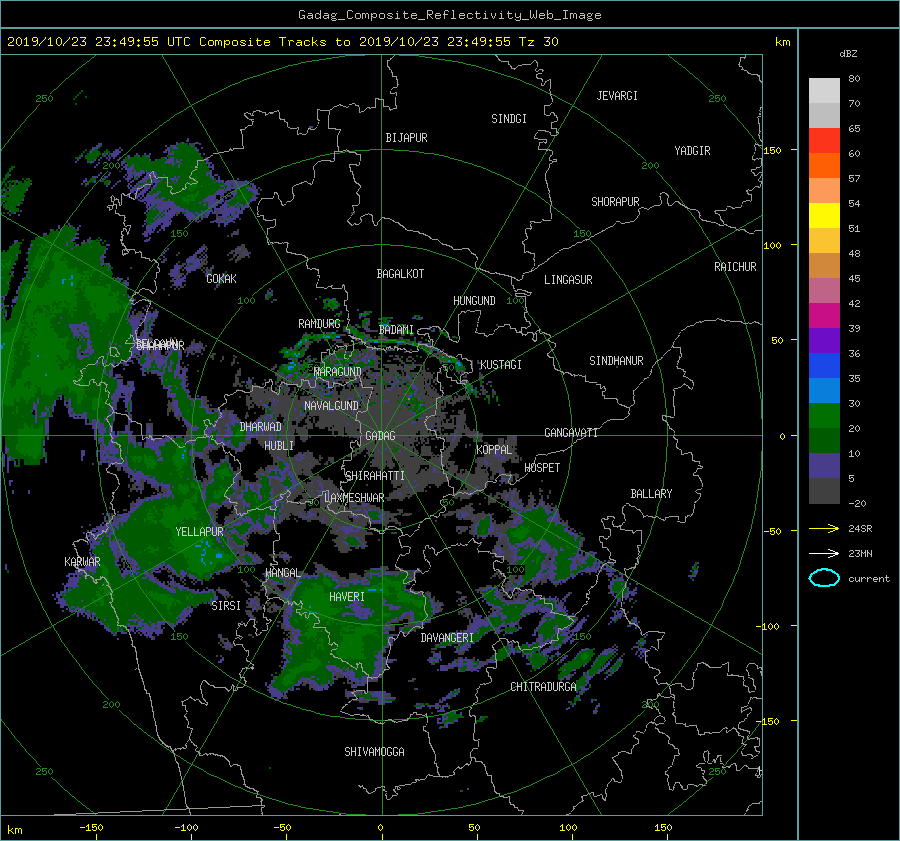Click the GADAG radar center label
The height and width of the screenshot is (841, 900).
(381, 436)
